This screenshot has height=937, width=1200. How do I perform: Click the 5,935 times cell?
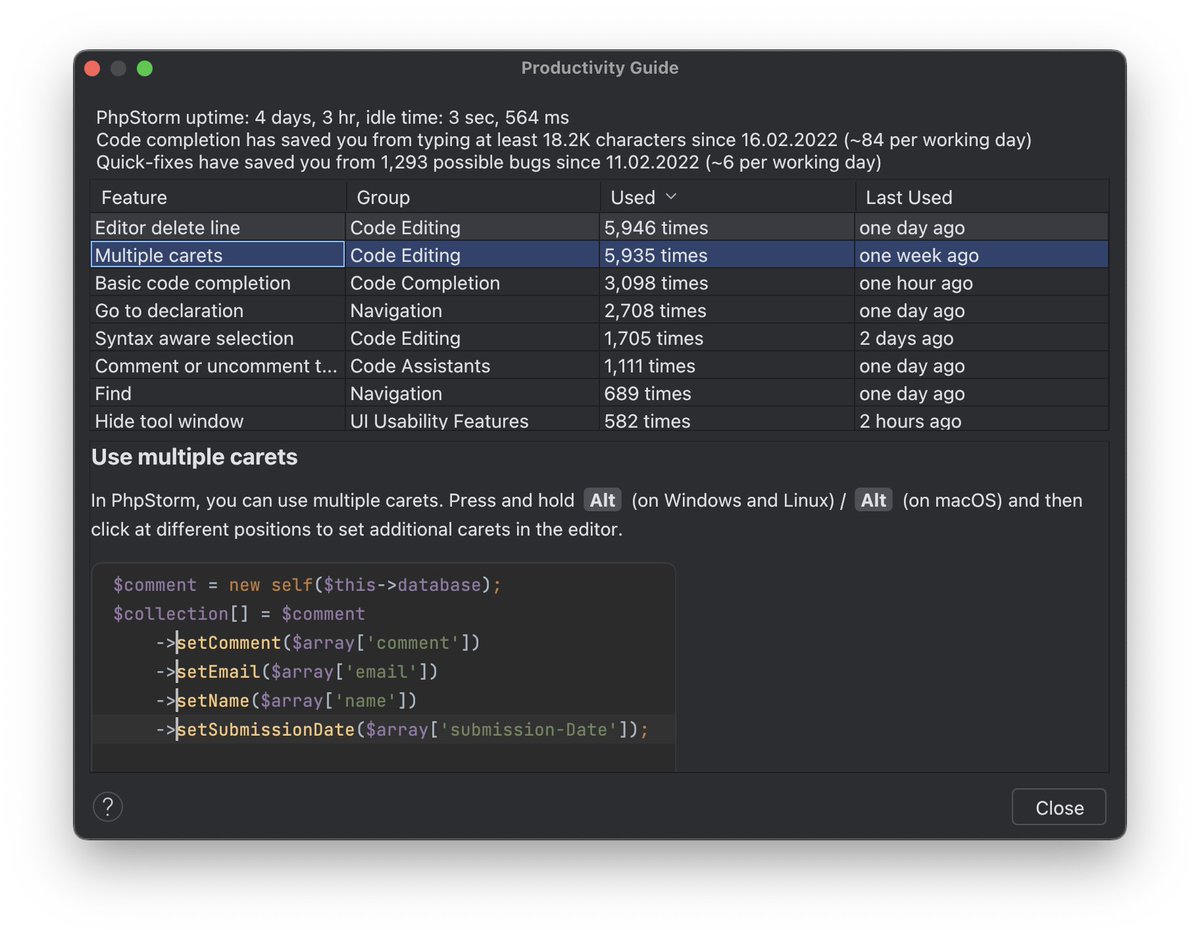pos(728,255)
